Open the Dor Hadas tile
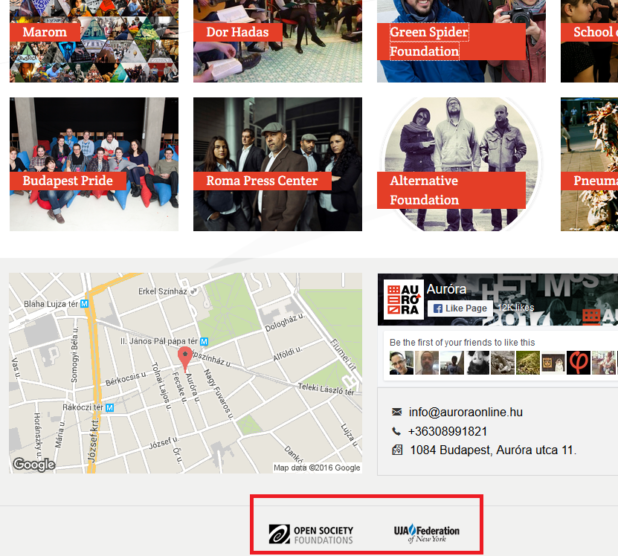 pos(277,40)
